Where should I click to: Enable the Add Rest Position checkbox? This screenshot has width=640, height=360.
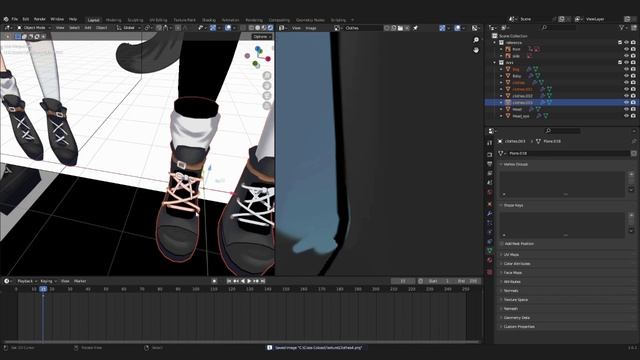point(502,244)
